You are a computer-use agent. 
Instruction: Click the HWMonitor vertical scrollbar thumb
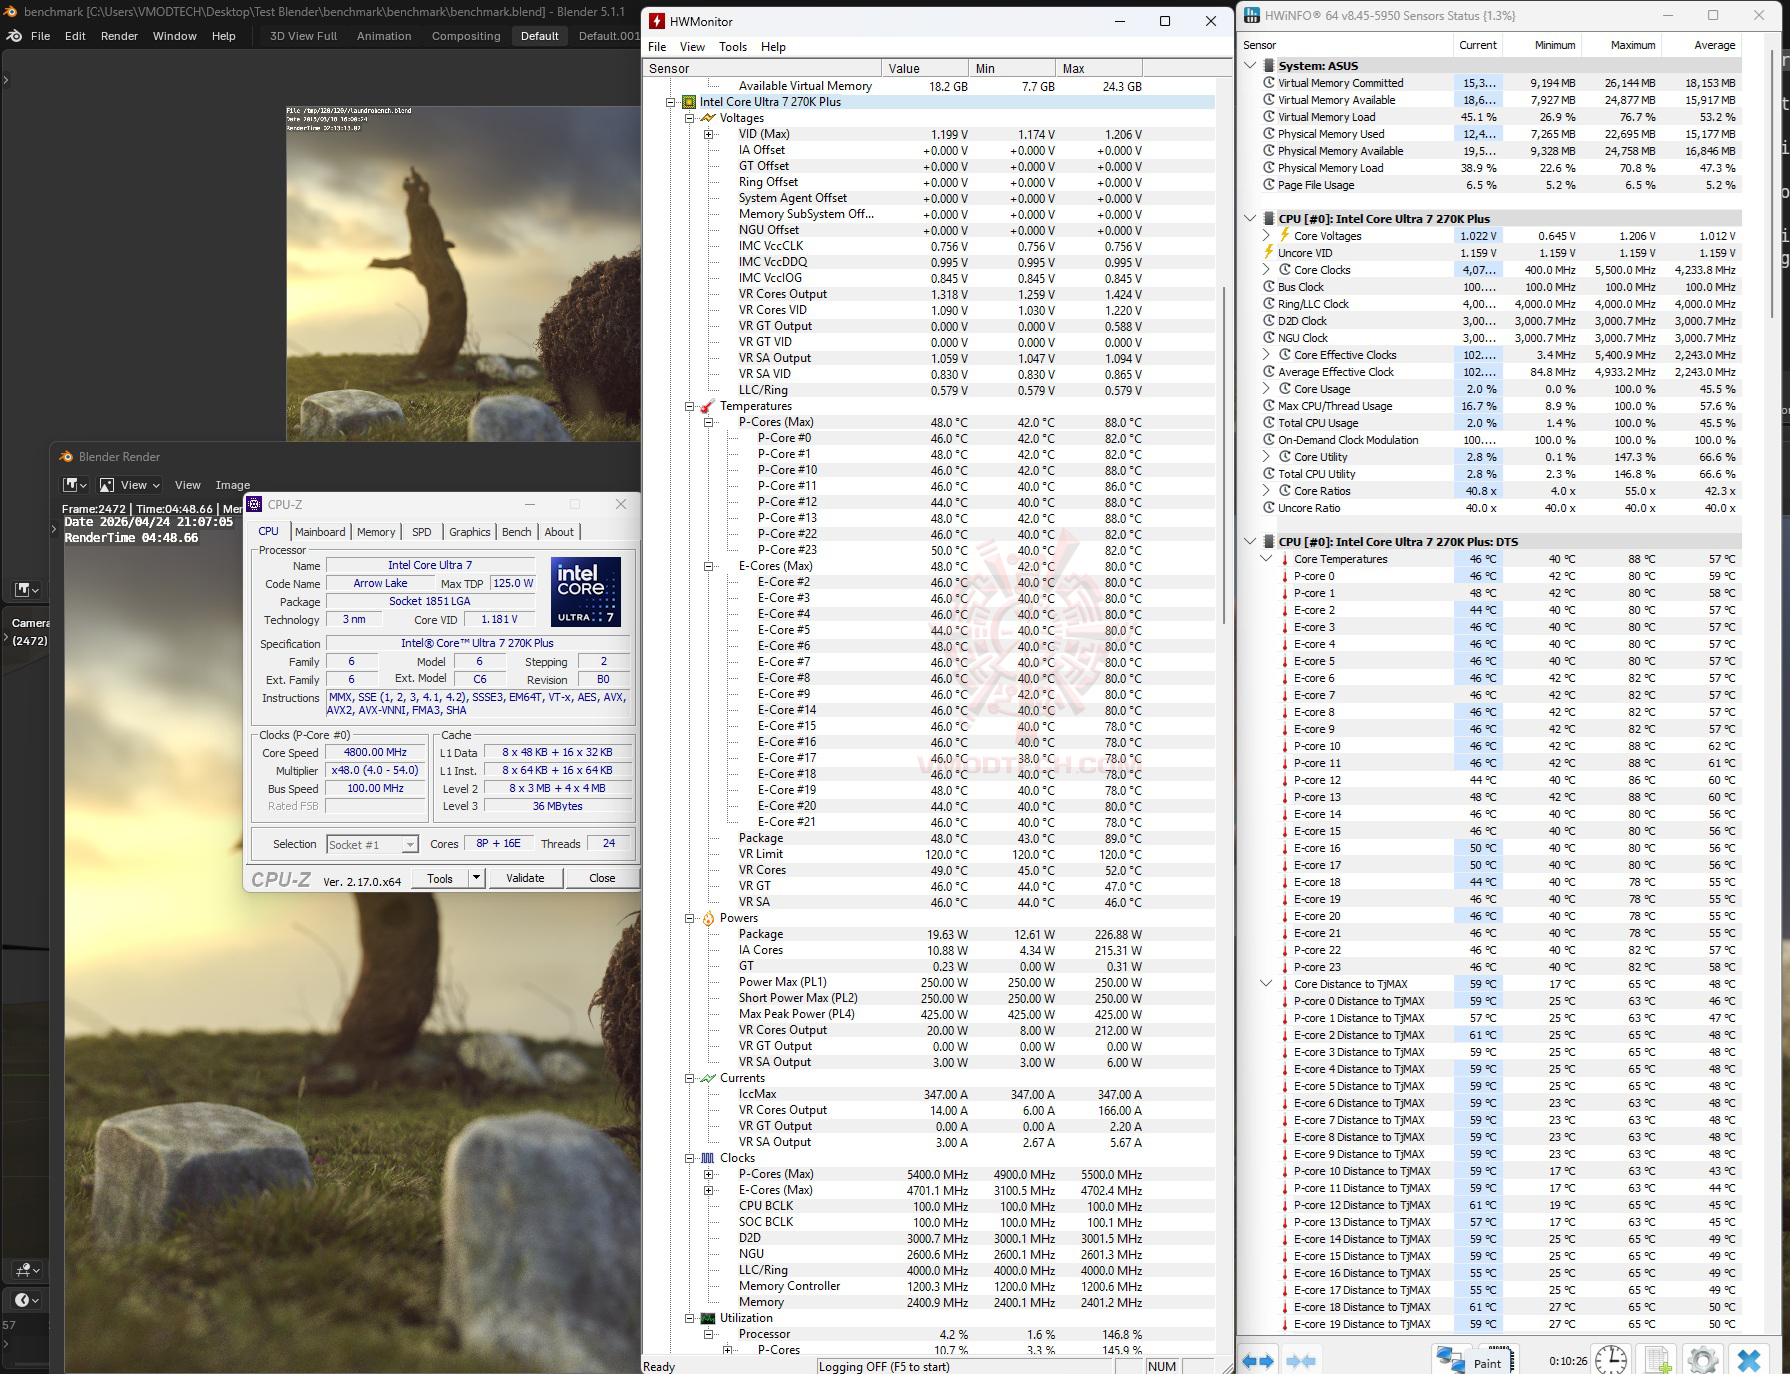[1224, 457]
